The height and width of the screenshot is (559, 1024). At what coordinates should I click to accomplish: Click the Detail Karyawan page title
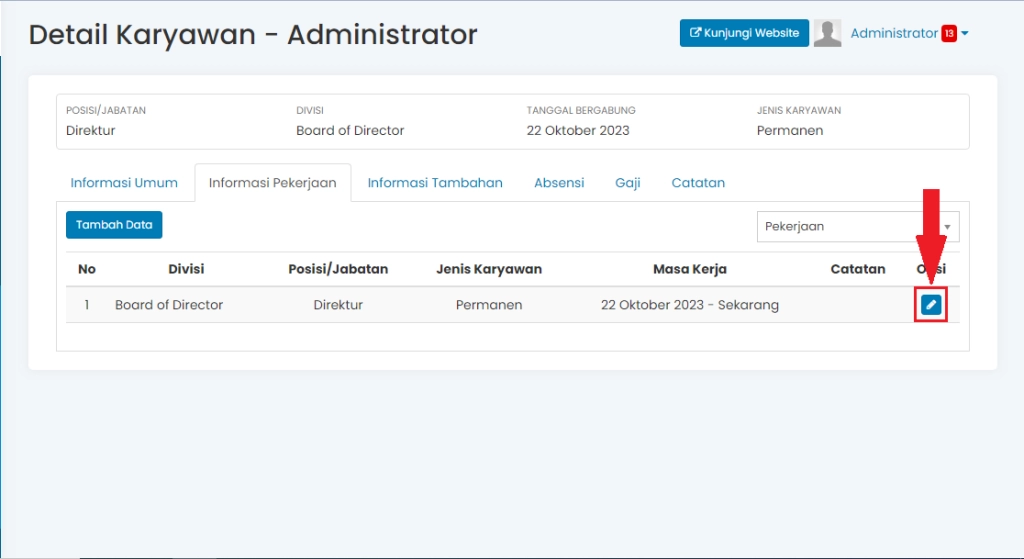(253, 35)
